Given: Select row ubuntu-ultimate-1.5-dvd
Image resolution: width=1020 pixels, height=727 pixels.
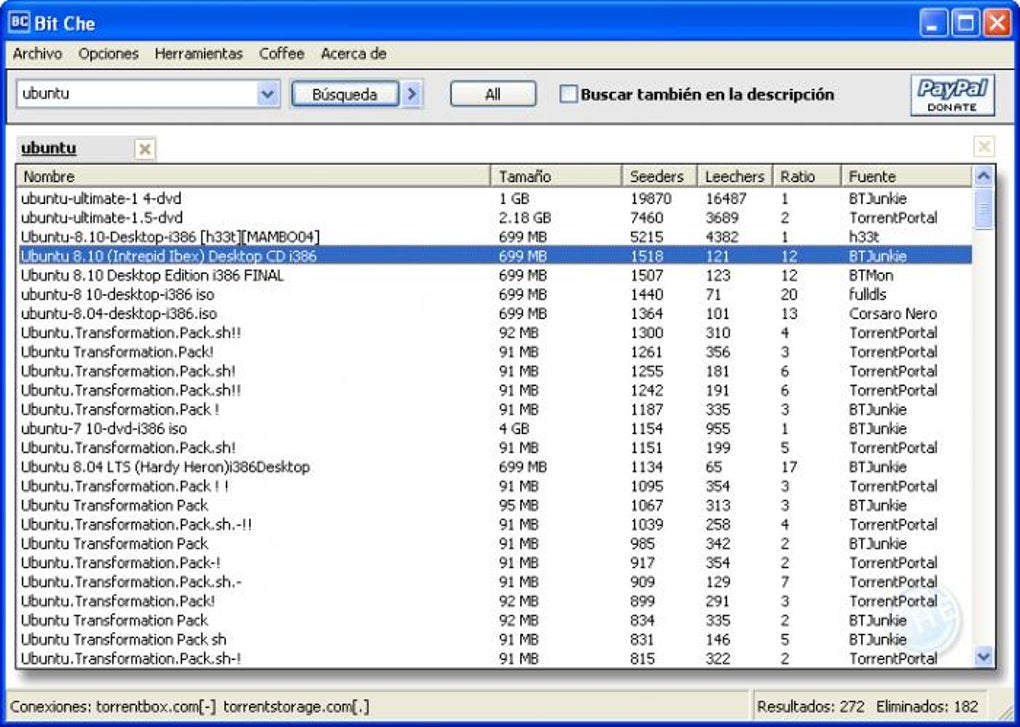Looking at the screenshot, I should pos(495,218).
